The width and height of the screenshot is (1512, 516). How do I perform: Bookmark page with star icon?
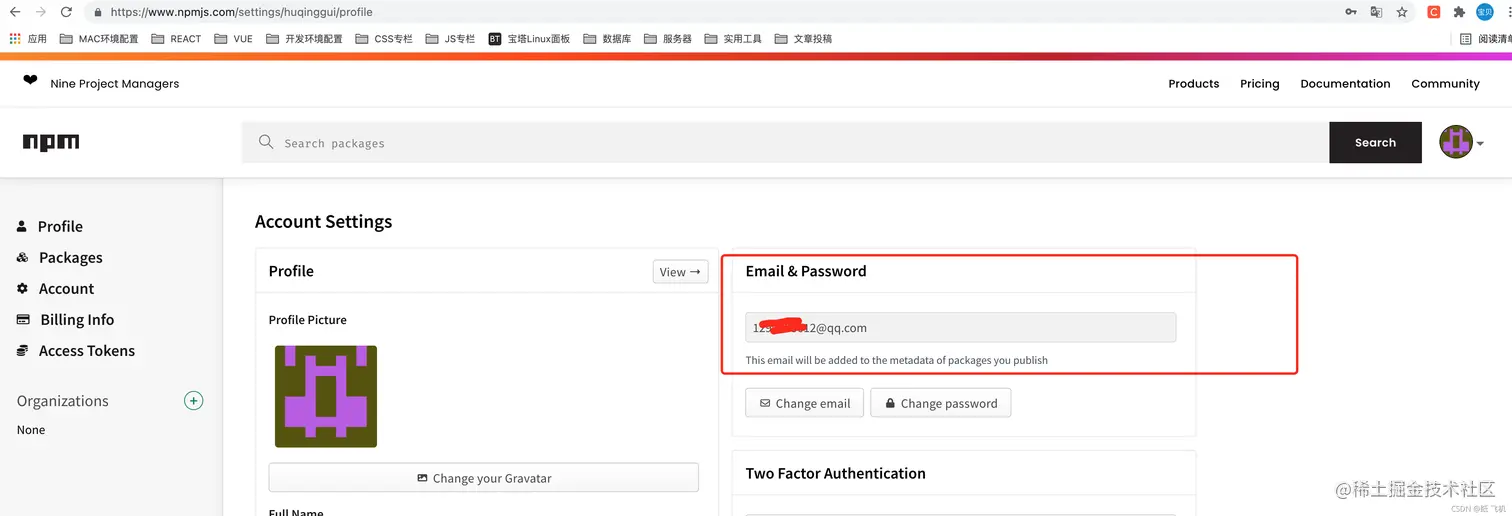tap(1402, 12)
